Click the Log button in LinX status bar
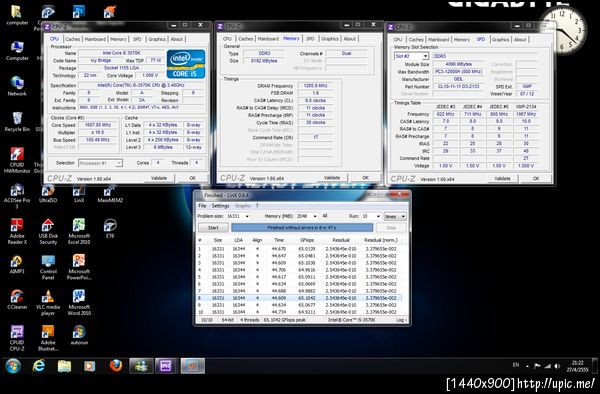600x394 pixels. click(401, 320)
